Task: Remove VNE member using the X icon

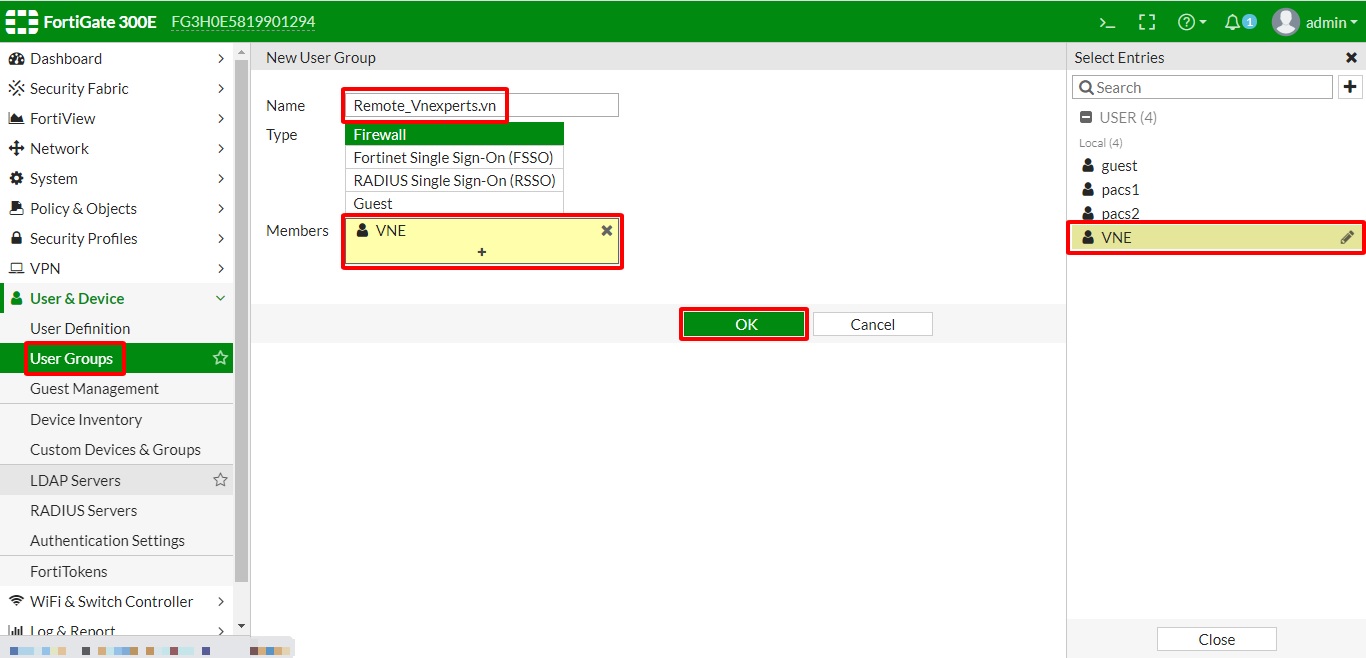Action: [606, 230]
